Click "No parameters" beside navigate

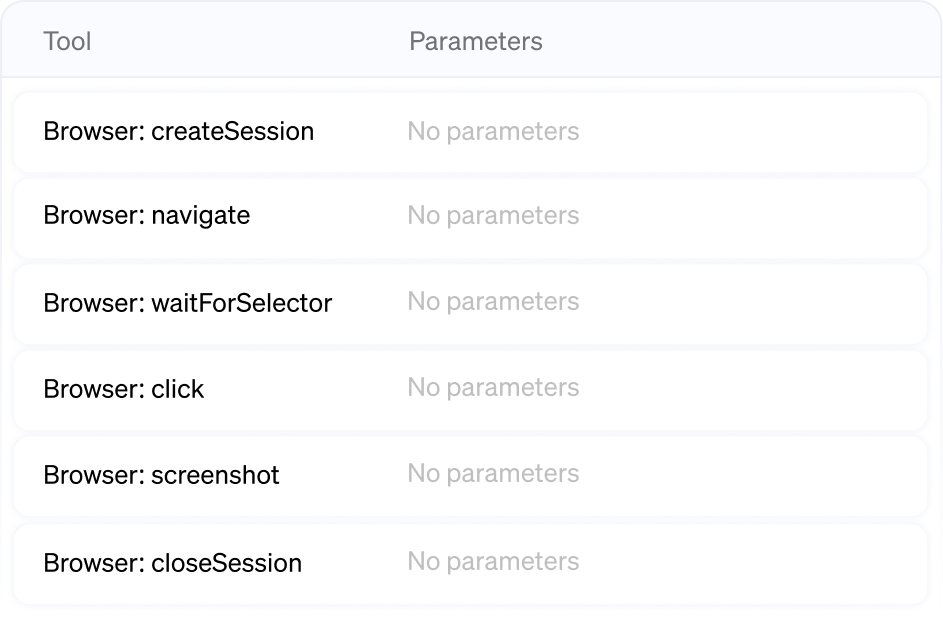(x=492, y=216)
